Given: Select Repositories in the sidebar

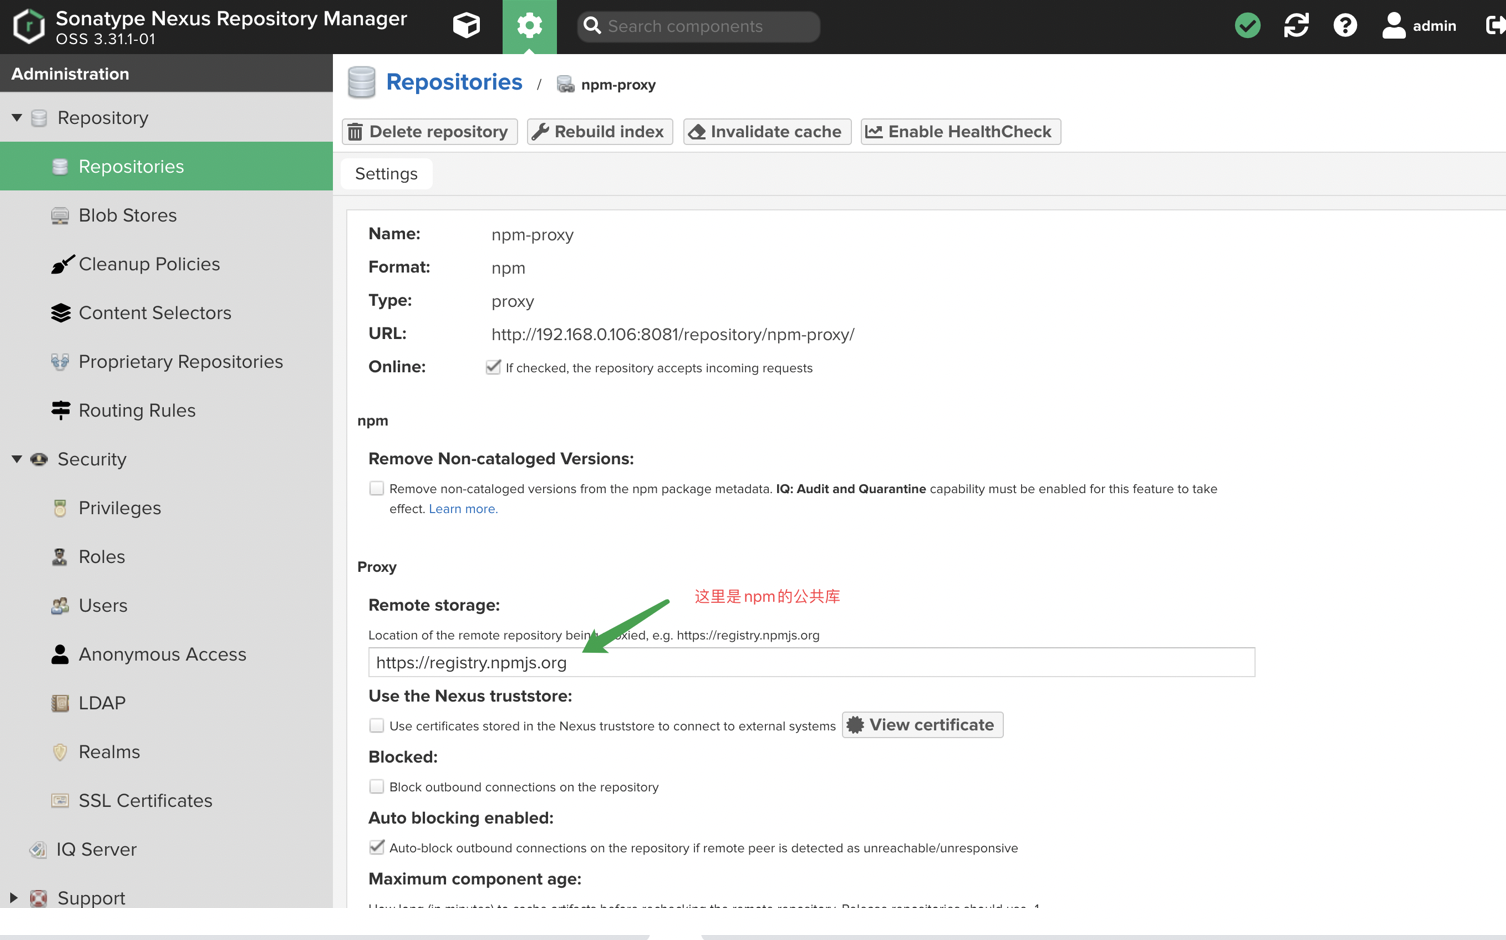Looking at the screenshot, I should [x=166, y=166].
